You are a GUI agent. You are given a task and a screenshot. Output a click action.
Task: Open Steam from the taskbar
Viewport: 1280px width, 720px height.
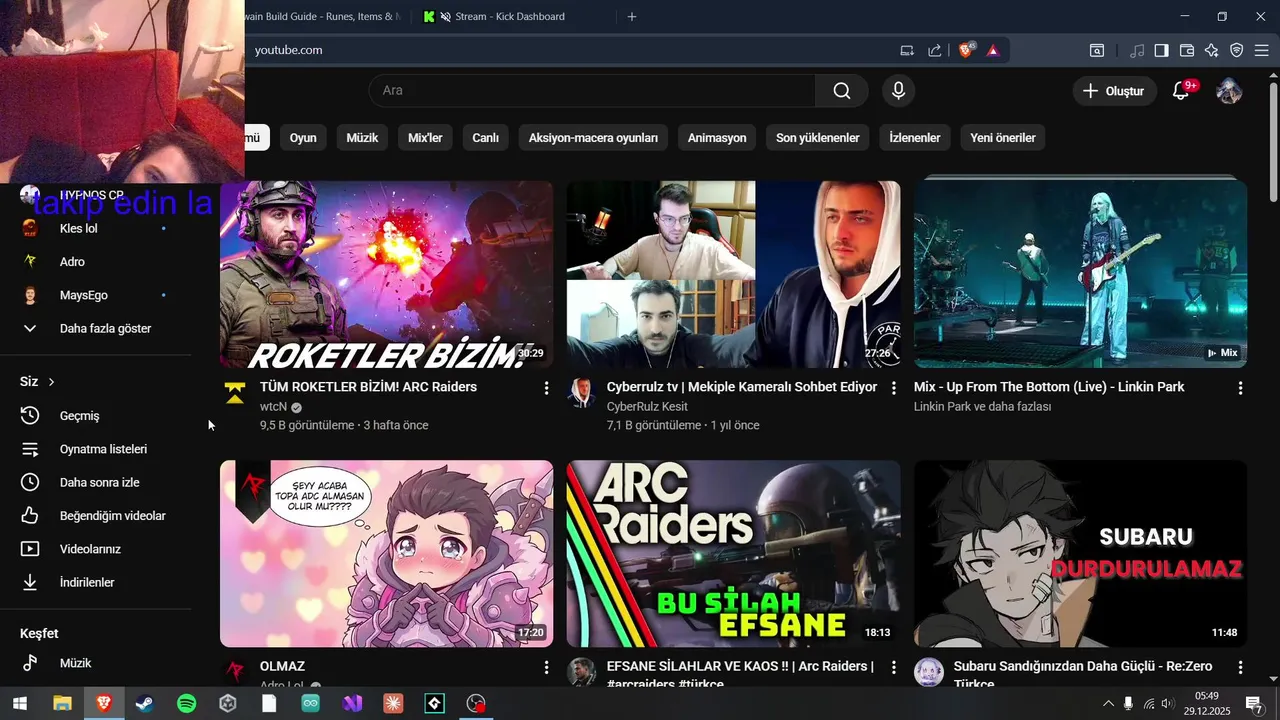tap(145, 703)
